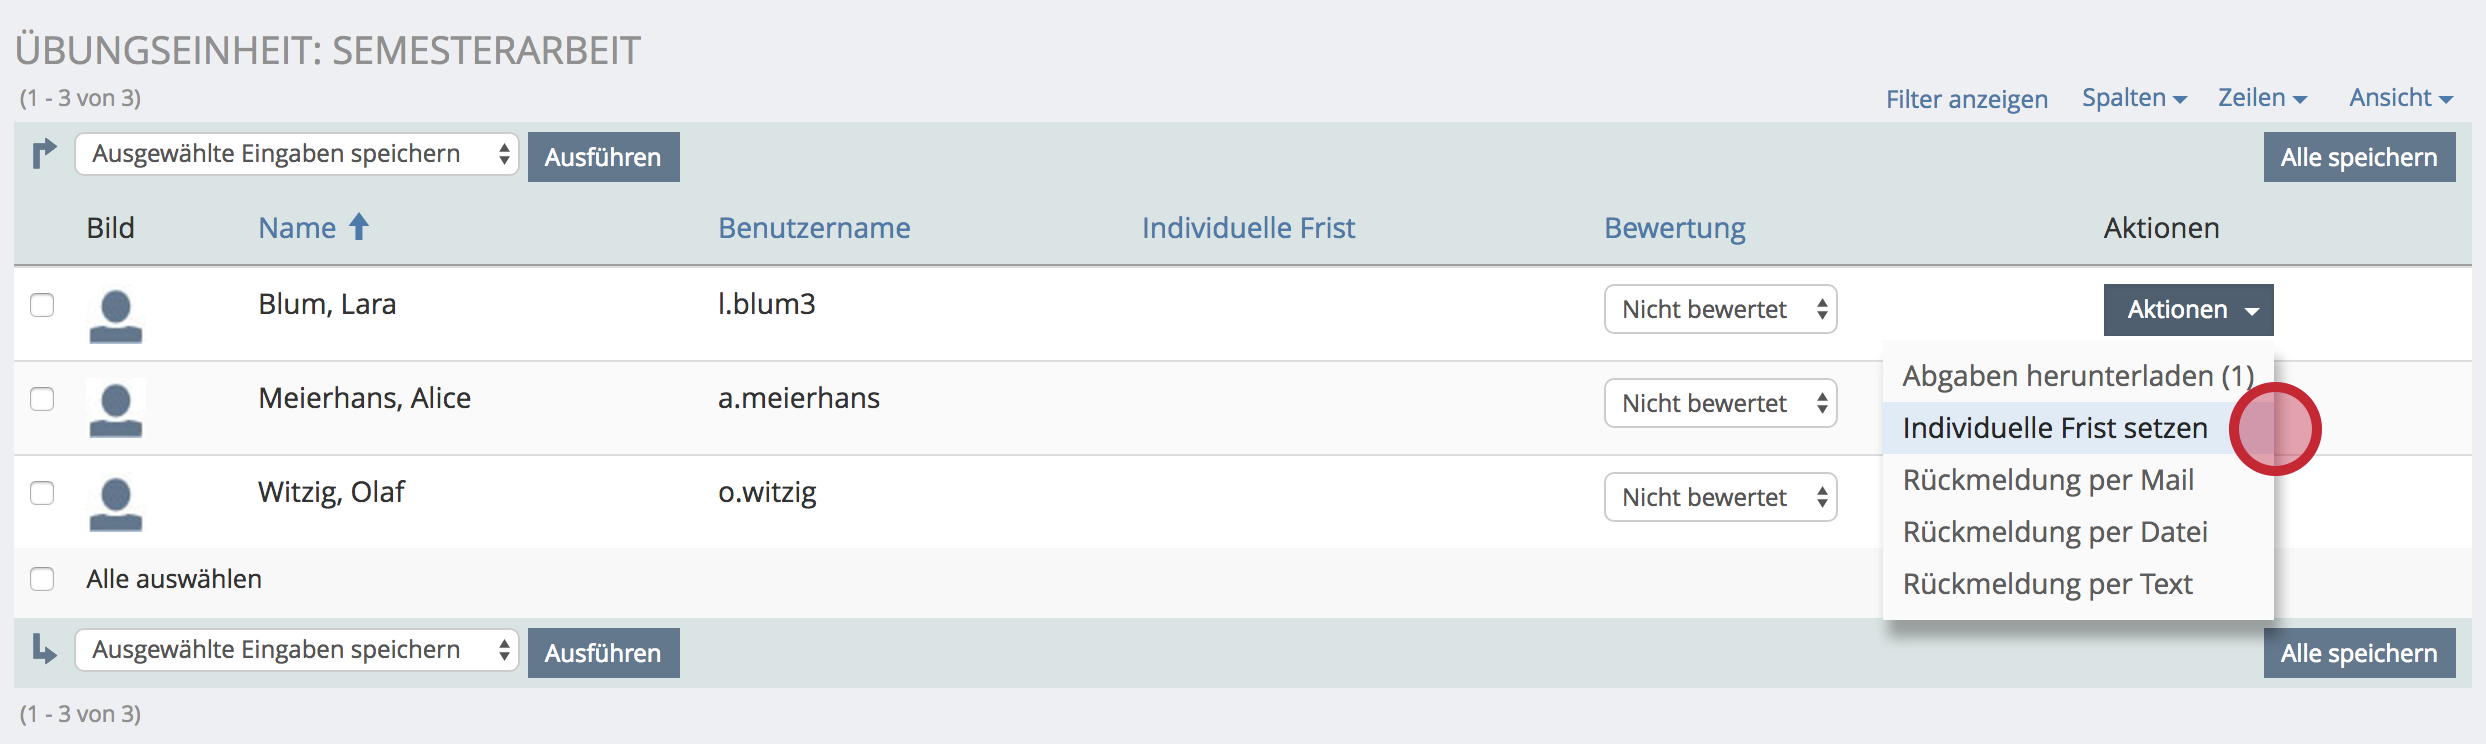2486x744 pixels.
Task: Click Olaf Witzig's avatar icon
Action: (x=115, y=504)
